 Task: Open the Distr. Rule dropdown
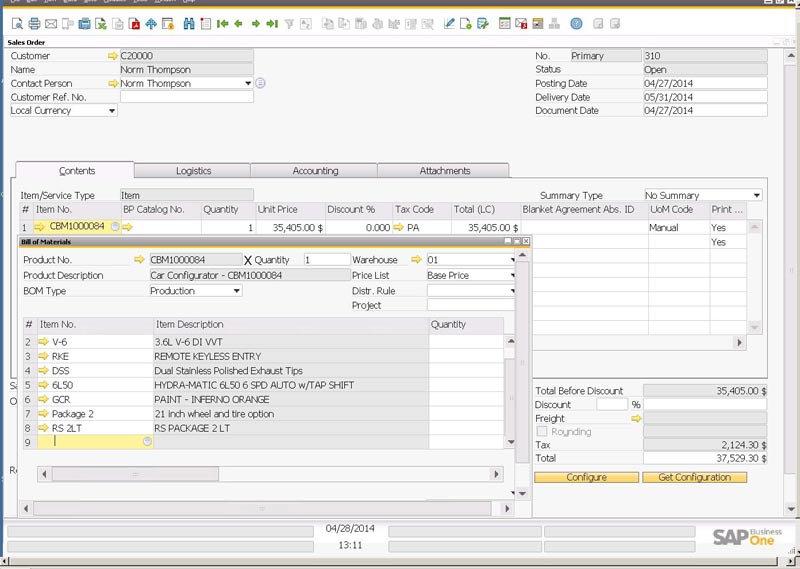pos(512,291)
